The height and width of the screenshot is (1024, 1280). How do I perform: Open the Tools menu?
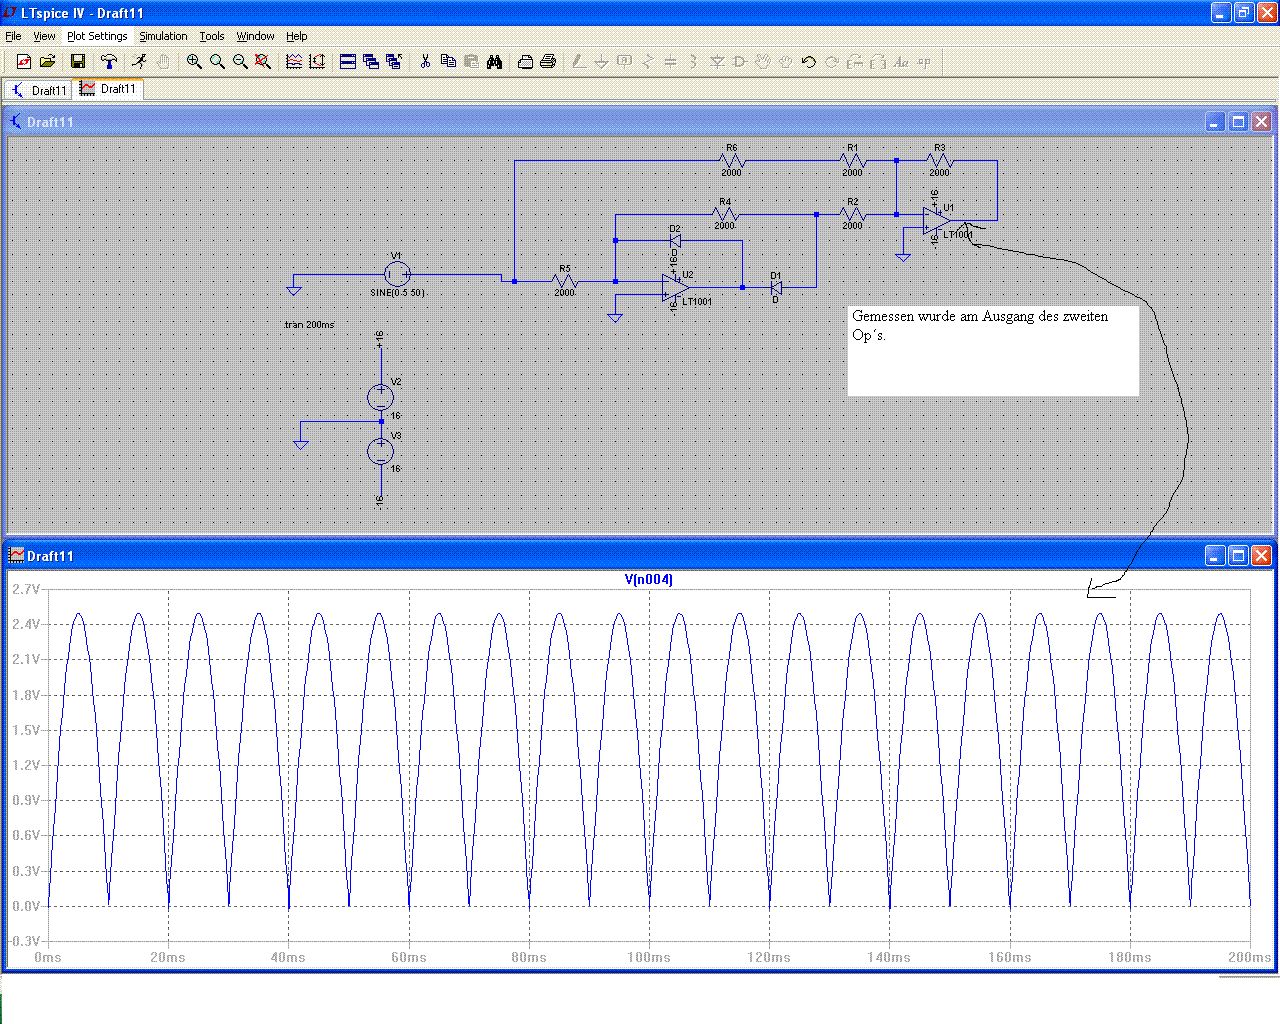212,36
